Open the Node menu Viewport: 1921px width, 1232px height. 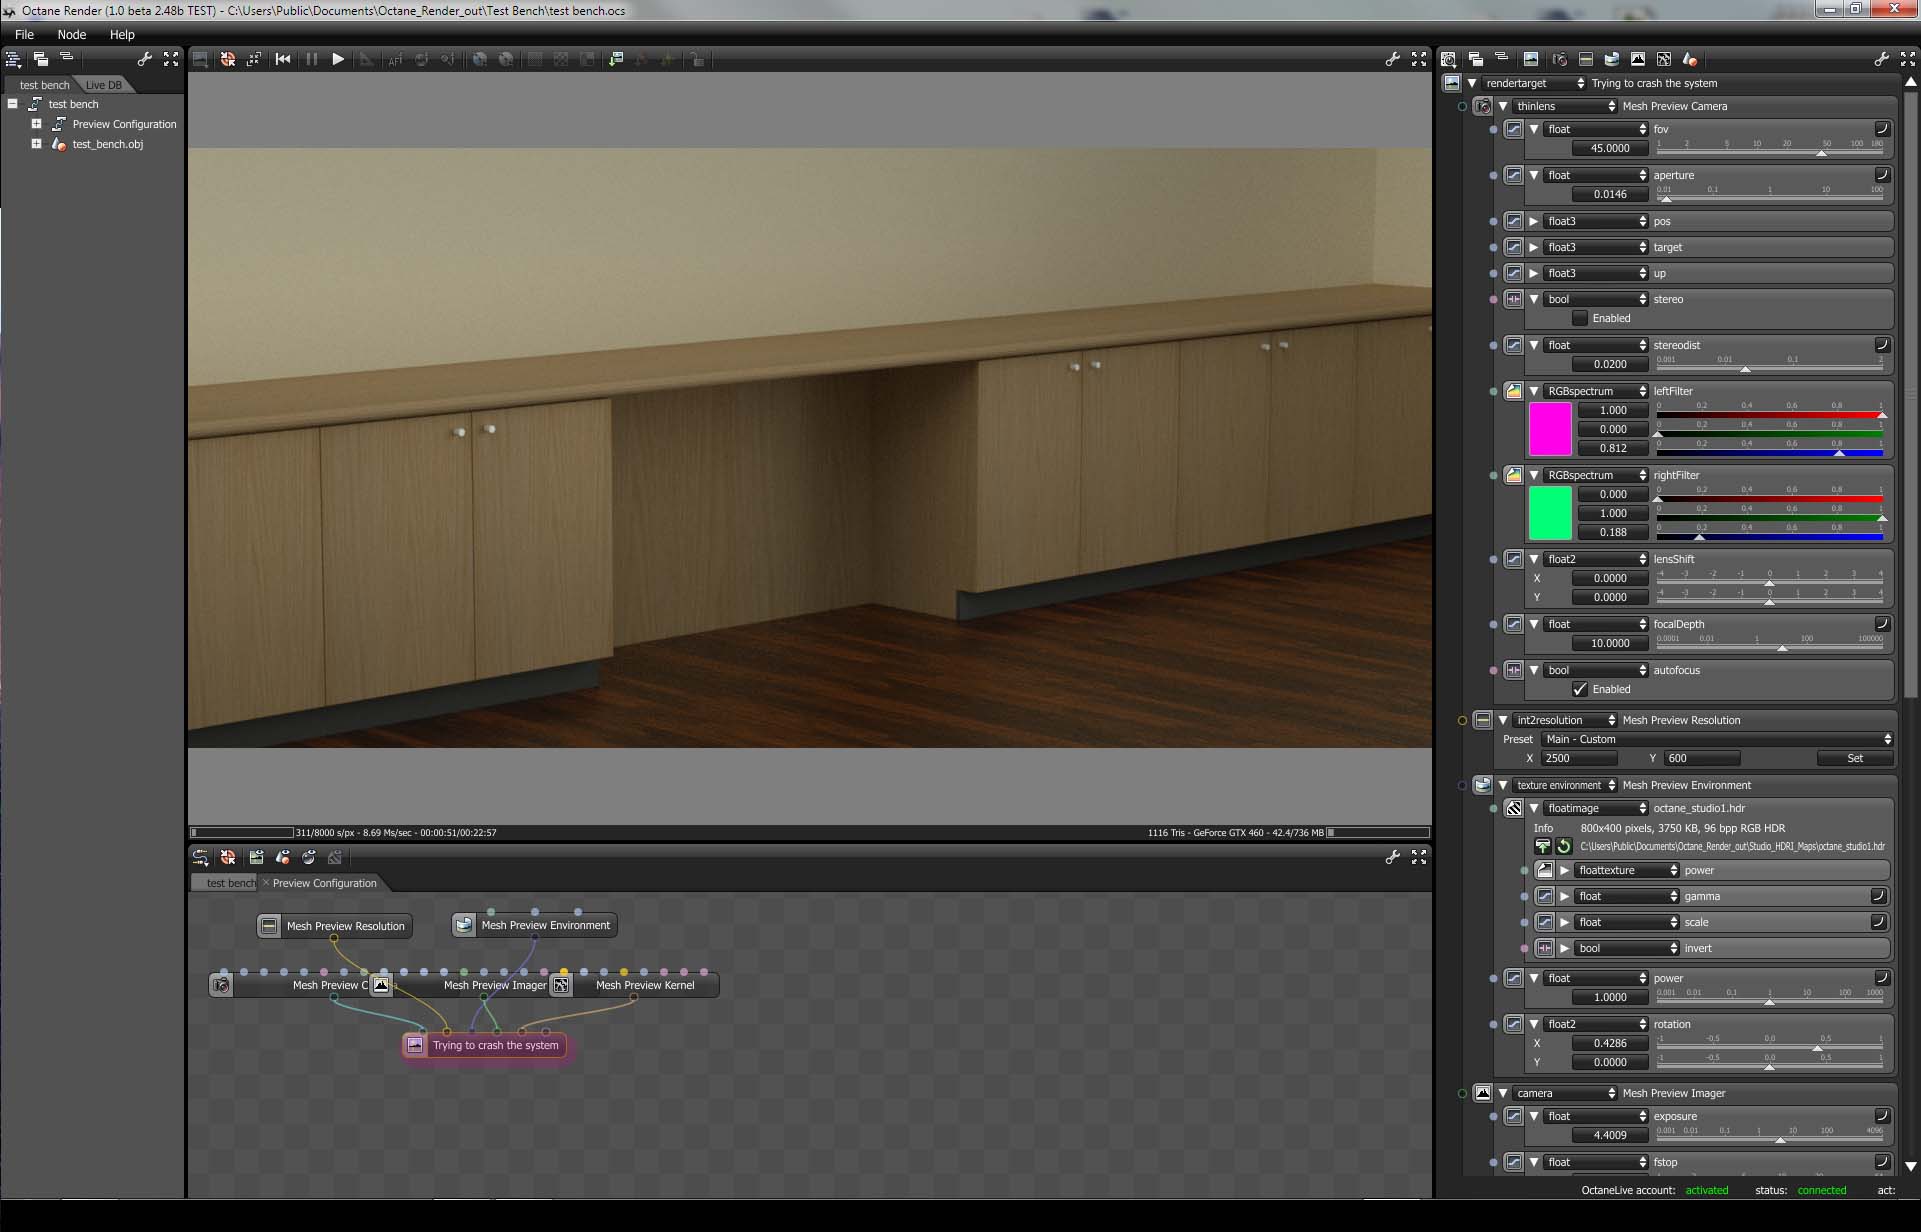click(71, 34)
